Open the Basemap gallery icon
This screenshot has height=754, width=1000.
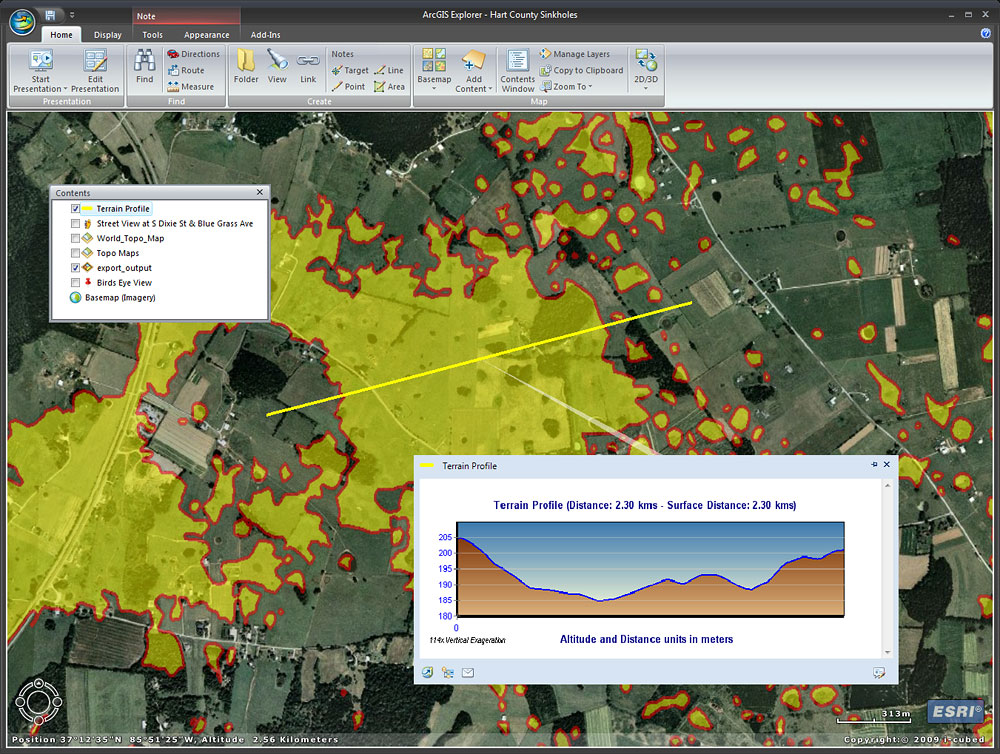coord(434,61)
